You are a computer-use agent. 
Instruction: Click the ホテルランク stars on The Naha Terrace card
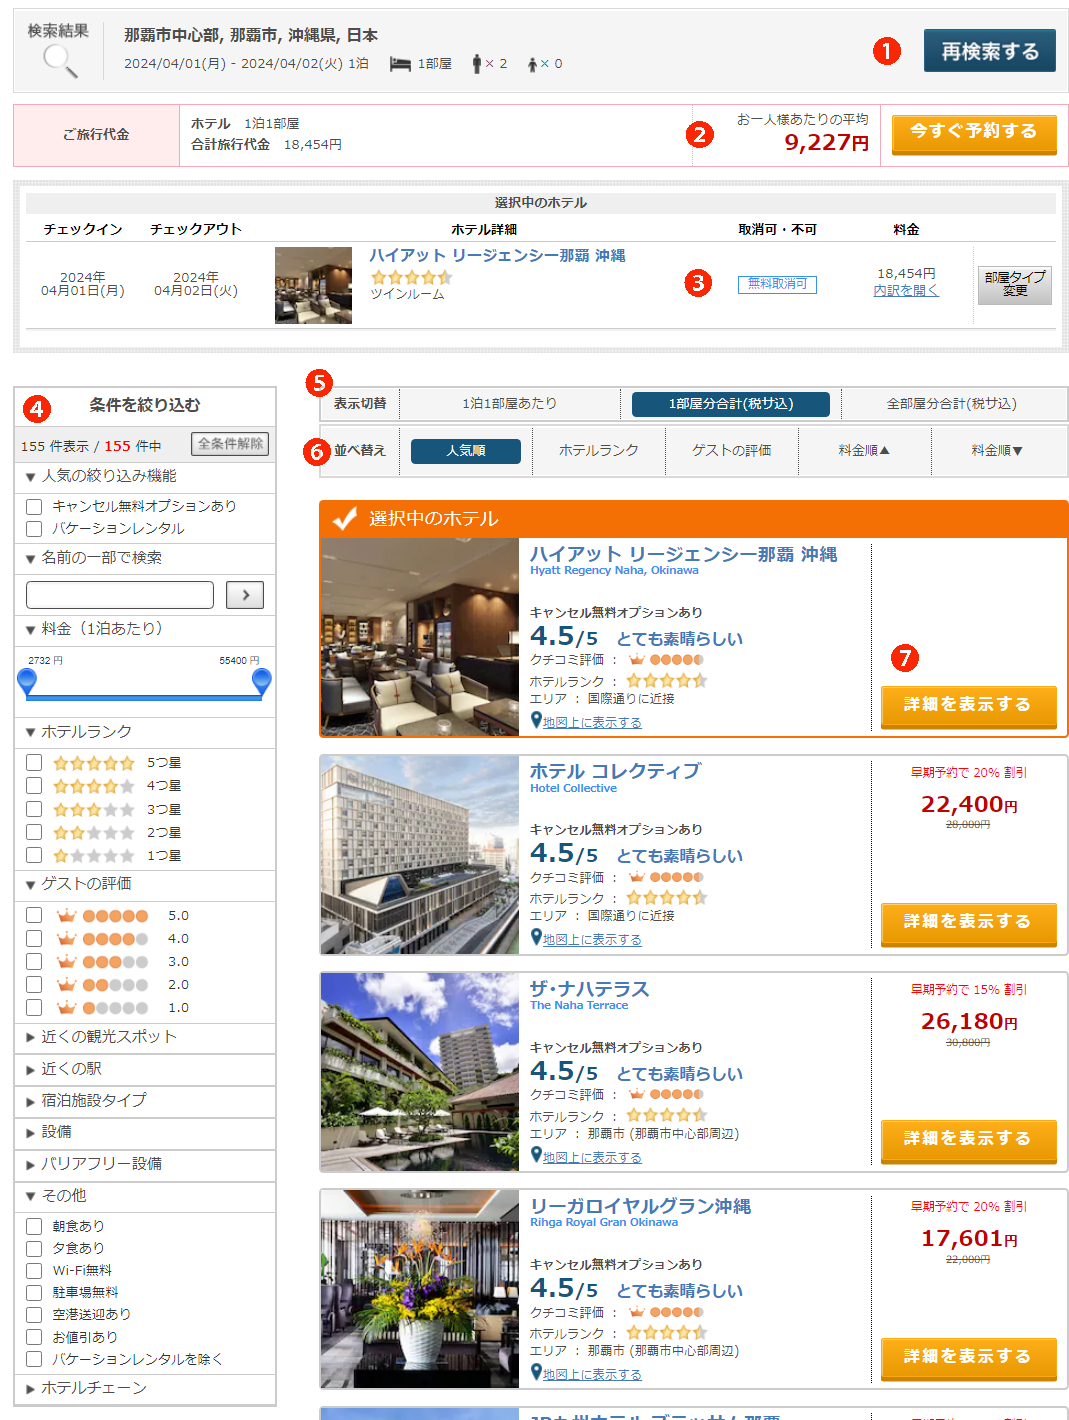coord(667,1115)
